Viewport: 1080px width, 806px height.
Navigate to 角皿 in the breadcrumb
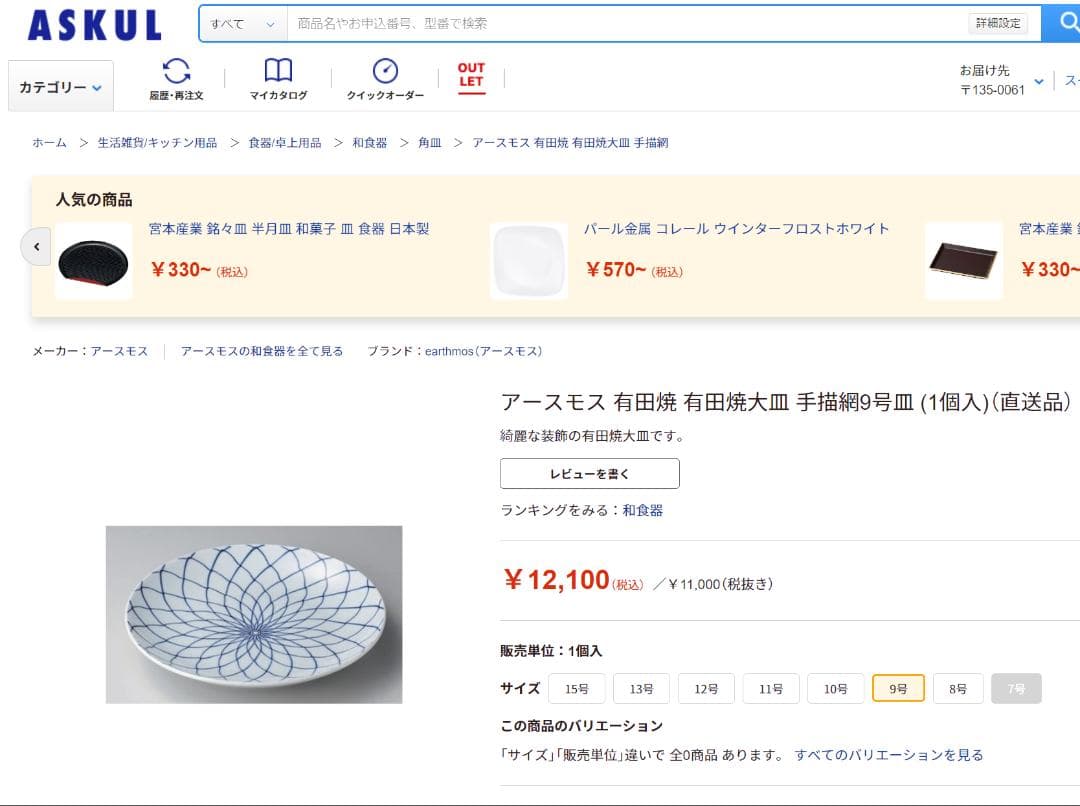(430, 143)
